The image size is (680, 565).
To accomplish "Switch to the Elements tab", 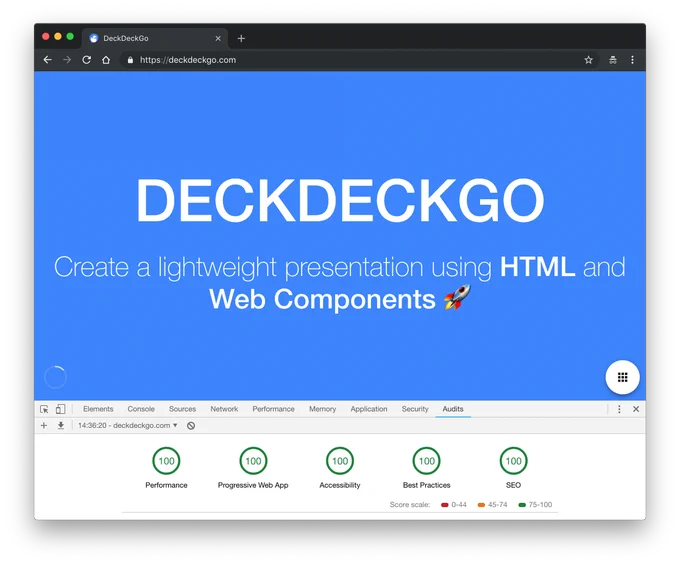I will [x=98, y=409].
